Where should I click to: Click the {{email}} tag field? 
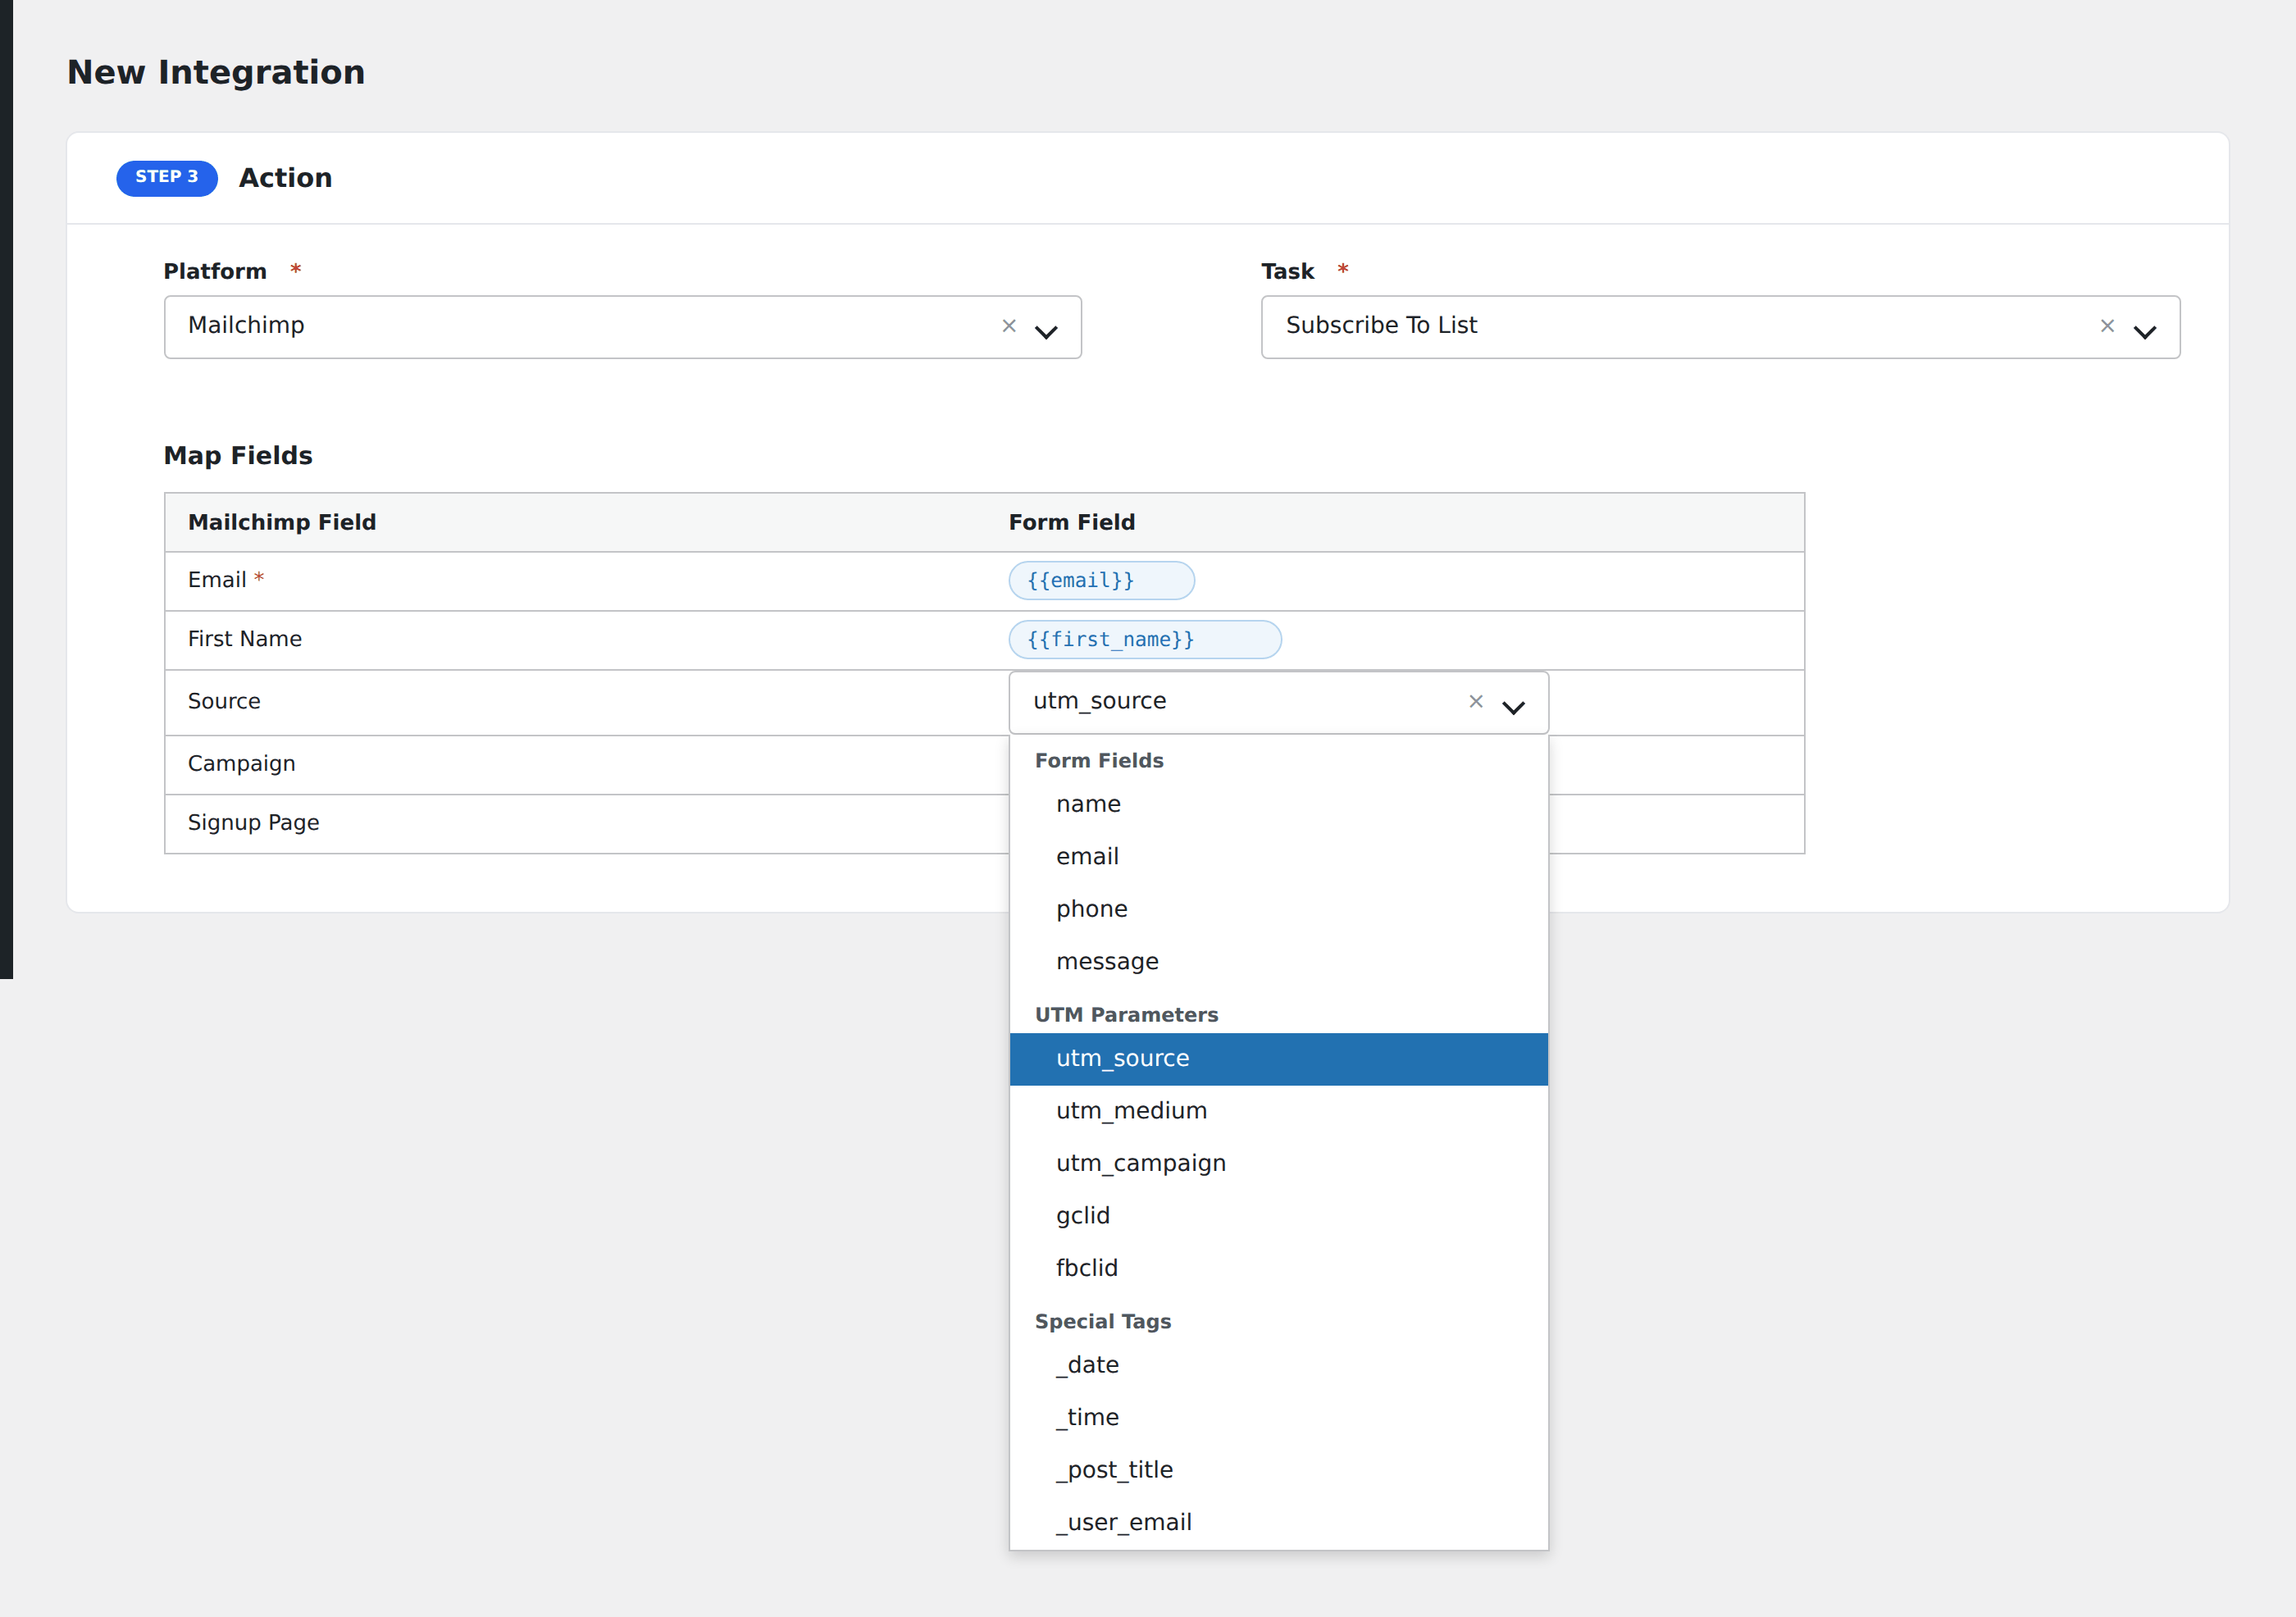1101,581
